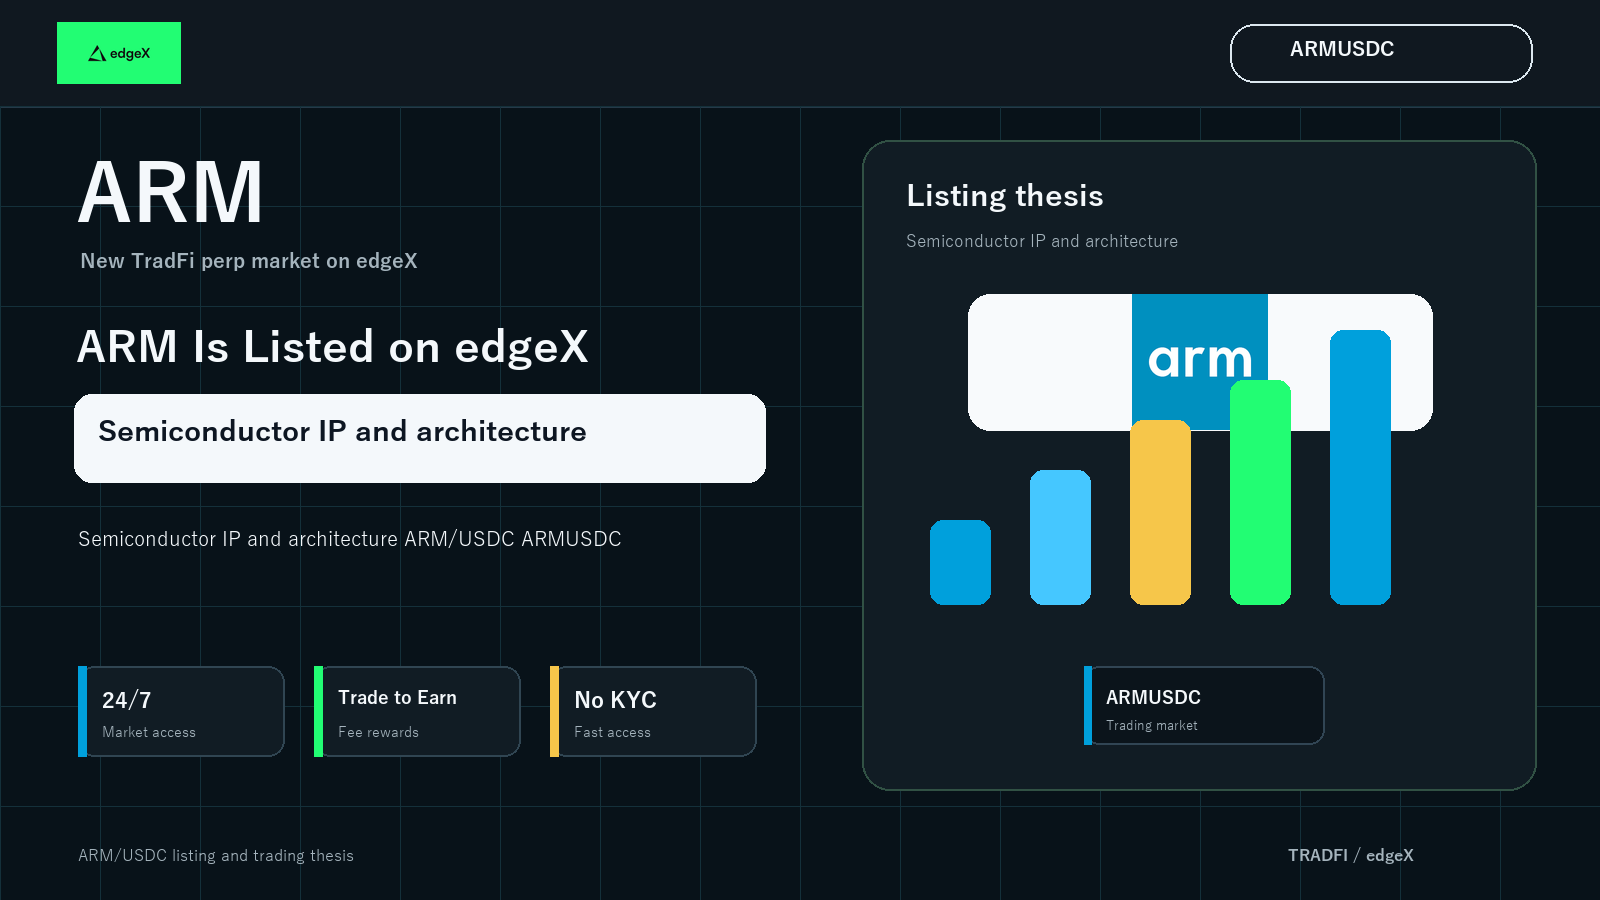
Task: Click the 'TRADFI / edgeX' footer label
Action: [1351, 856]
